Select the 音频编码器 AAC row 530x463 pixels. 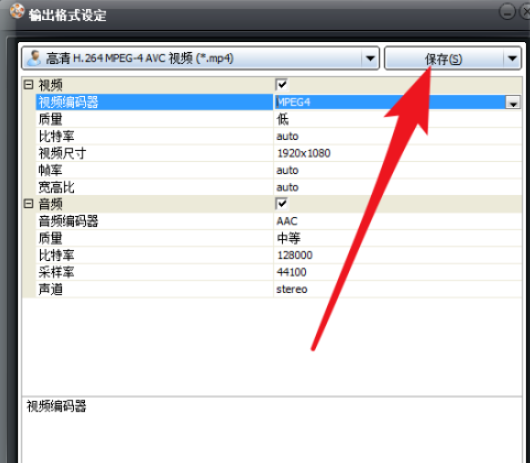coord(279,221)
